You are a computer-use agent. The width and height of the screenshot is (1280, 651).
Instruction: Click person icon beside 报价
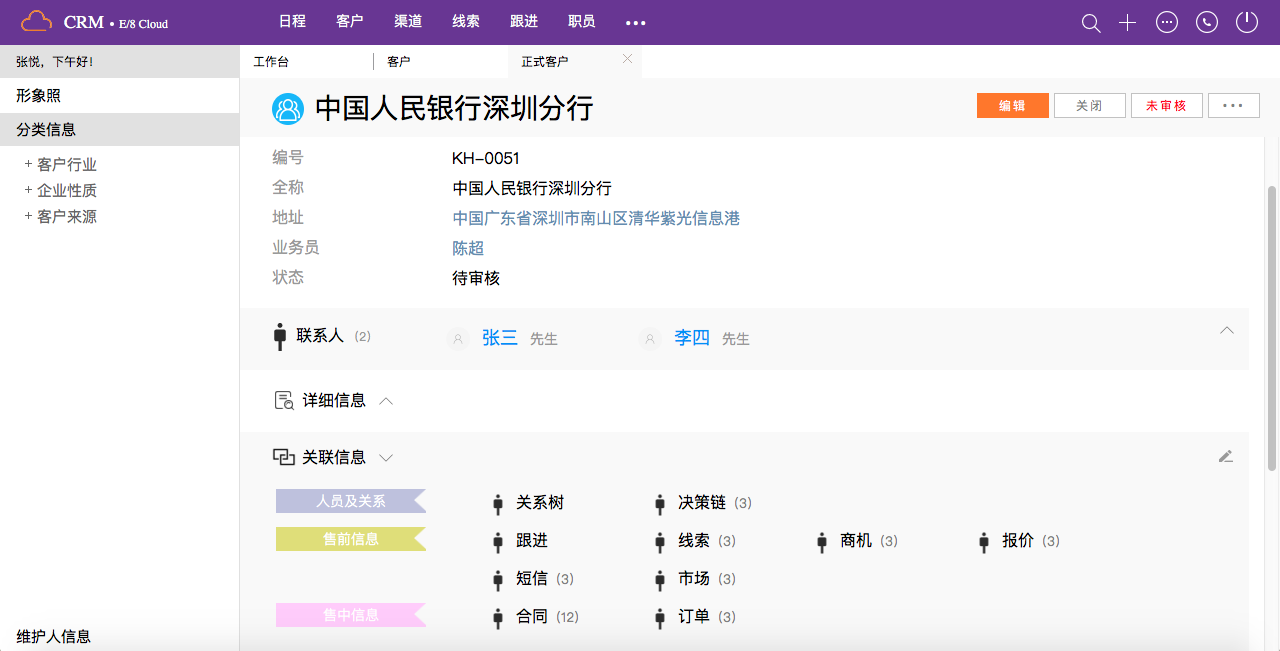pyautogui.click(x=984, y=542)
